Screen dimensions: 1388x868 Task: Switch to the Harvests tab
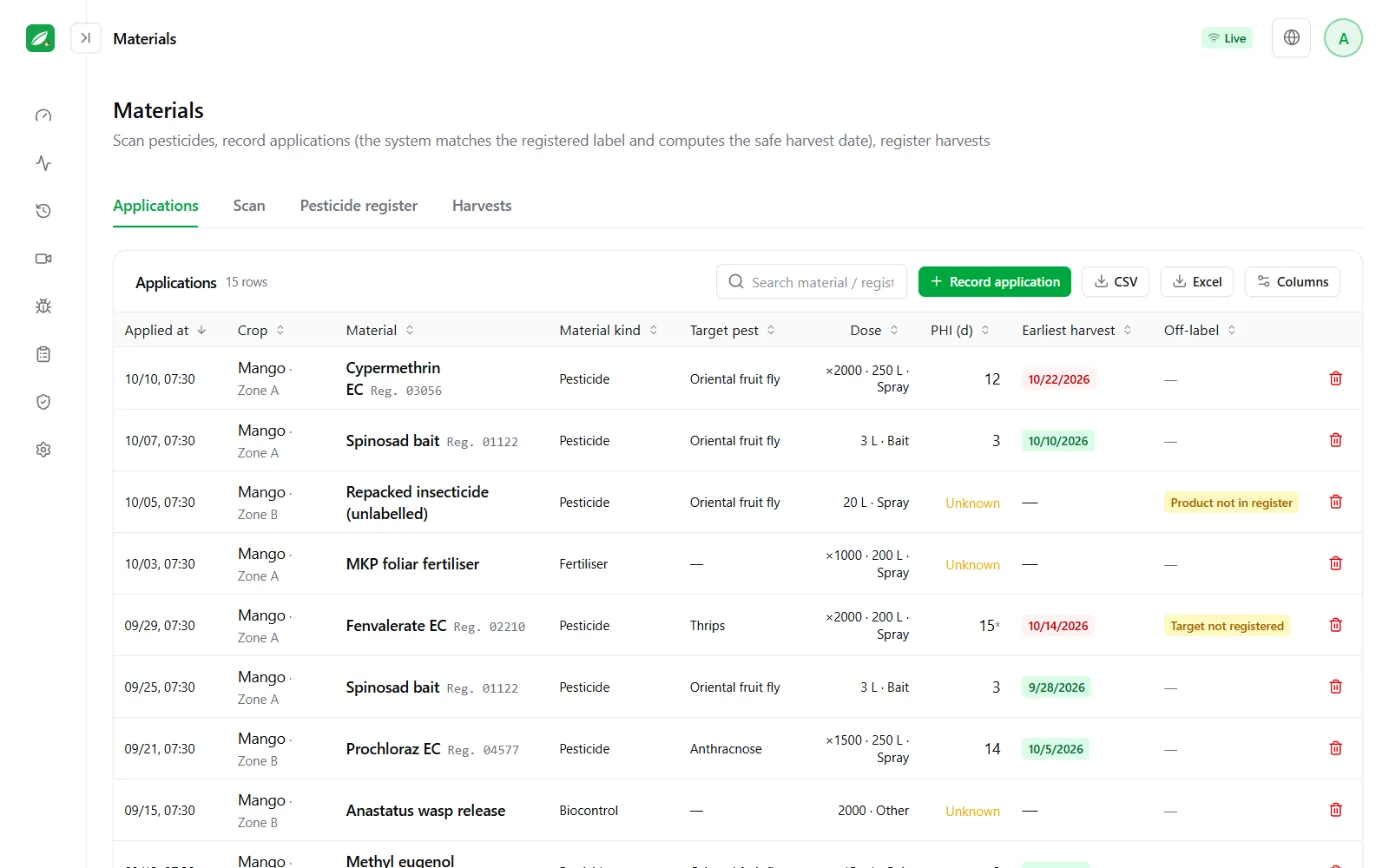(482, 205)
